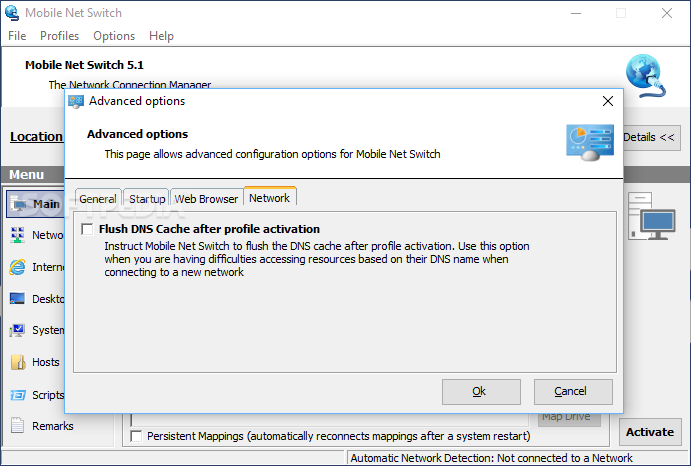Click the drive mapping input field
This screenshot has height=466, width=691.
[x=330, y=419]
